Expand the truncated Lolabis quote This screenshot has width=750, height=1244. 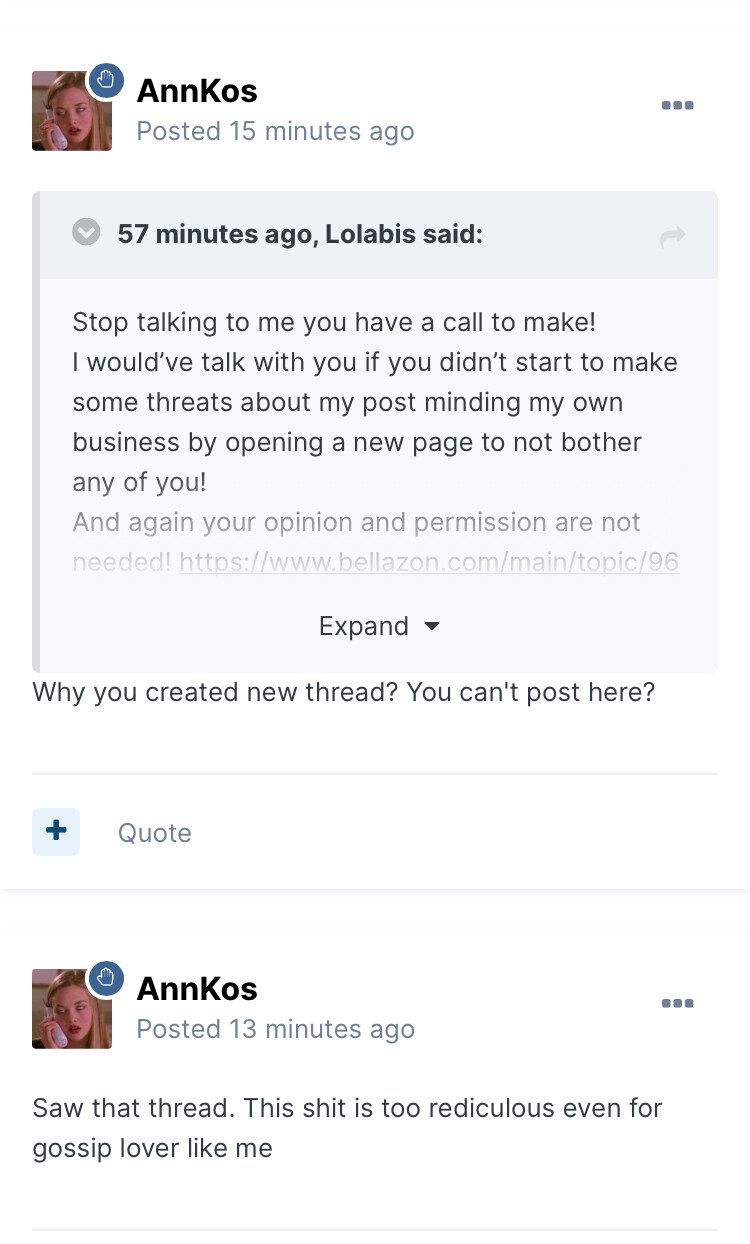(x=364, y=626)
